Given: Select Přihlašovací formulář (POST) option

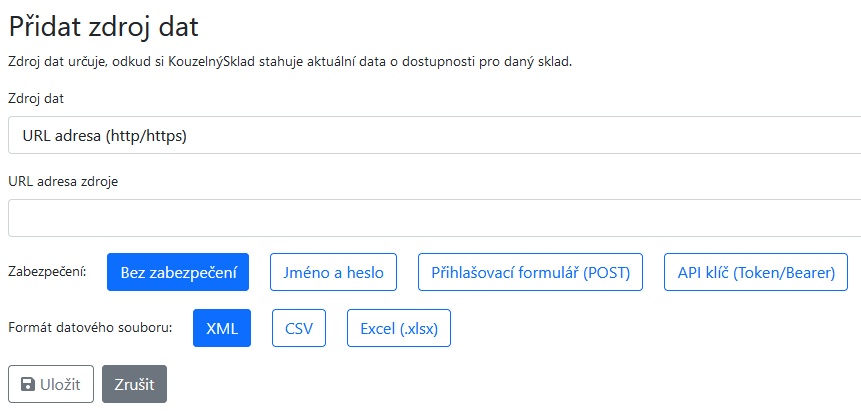Looking at the screenshot, I should tap(530, 272).
